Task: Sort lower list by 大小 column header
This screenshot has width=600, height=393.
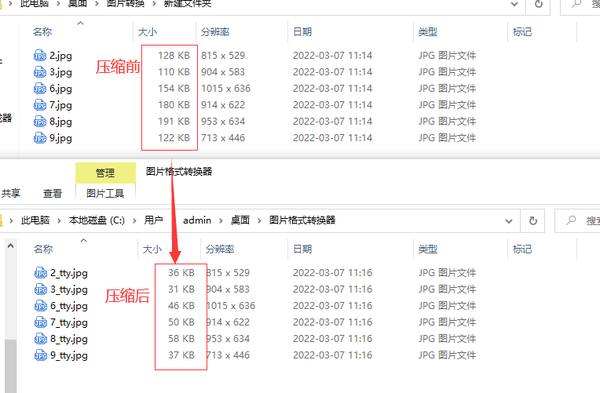Action: (x=152, y=249)
